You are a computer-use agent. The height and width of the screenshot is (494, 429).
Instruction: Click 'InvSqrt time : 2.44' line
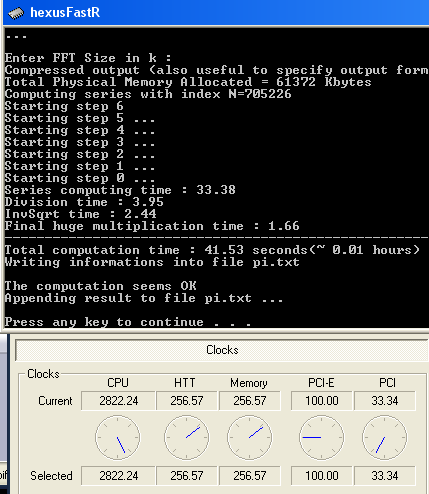pyautogui.click(x=80, y=214)
